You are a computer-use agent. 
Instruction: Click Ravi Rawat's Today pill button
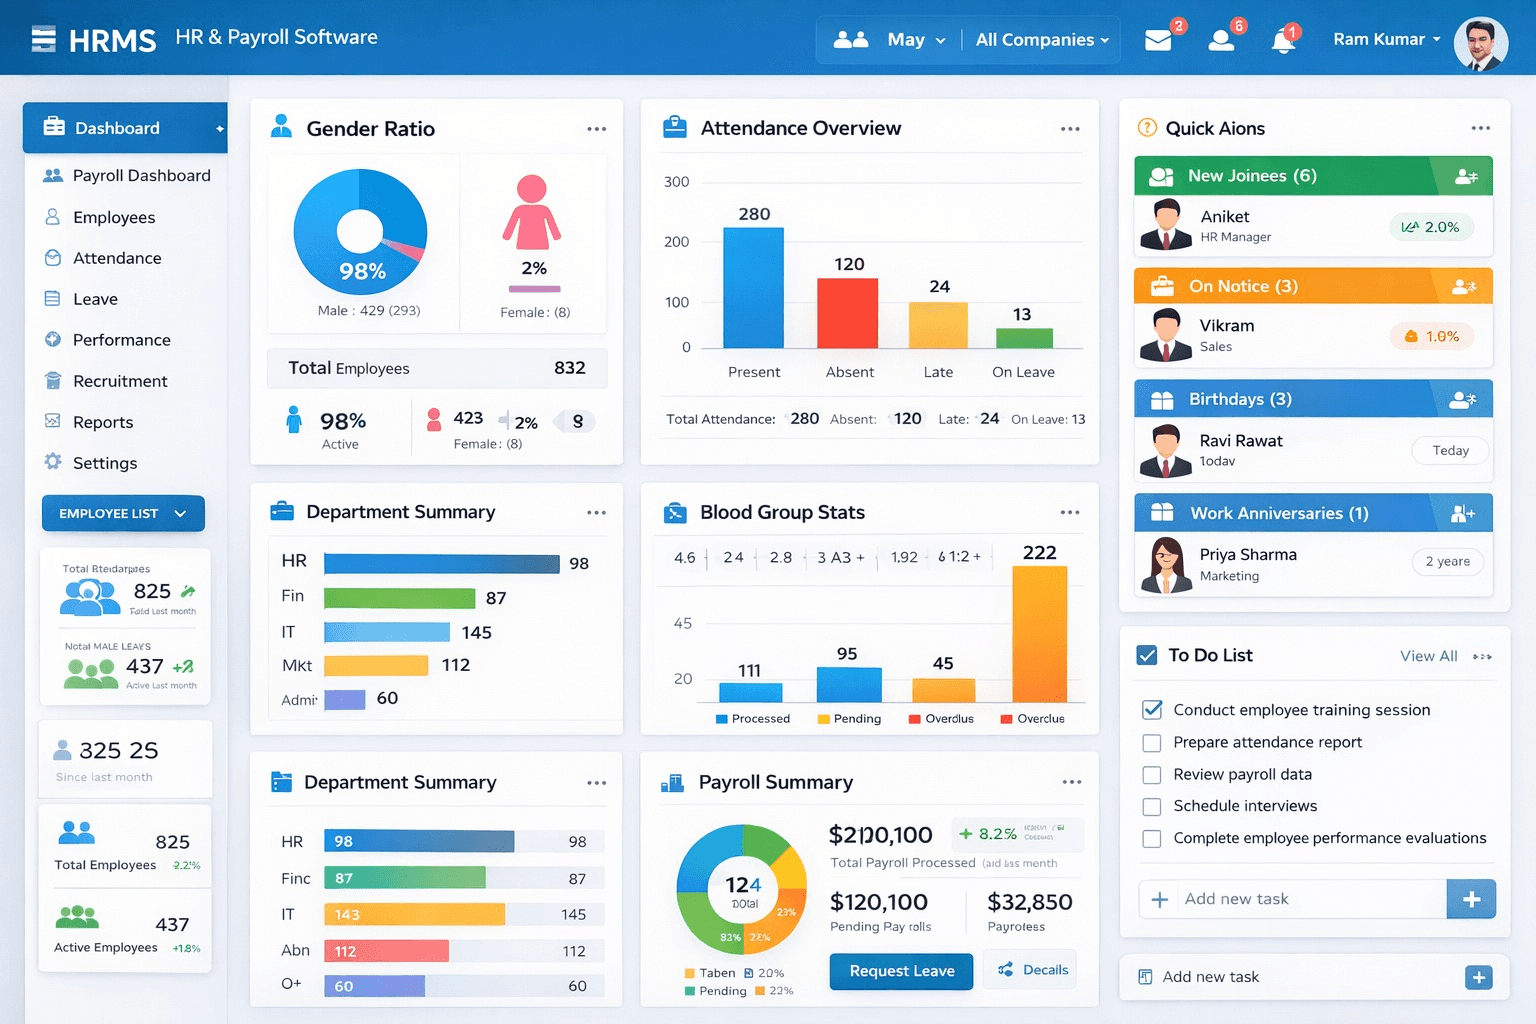coord(1450,451)
